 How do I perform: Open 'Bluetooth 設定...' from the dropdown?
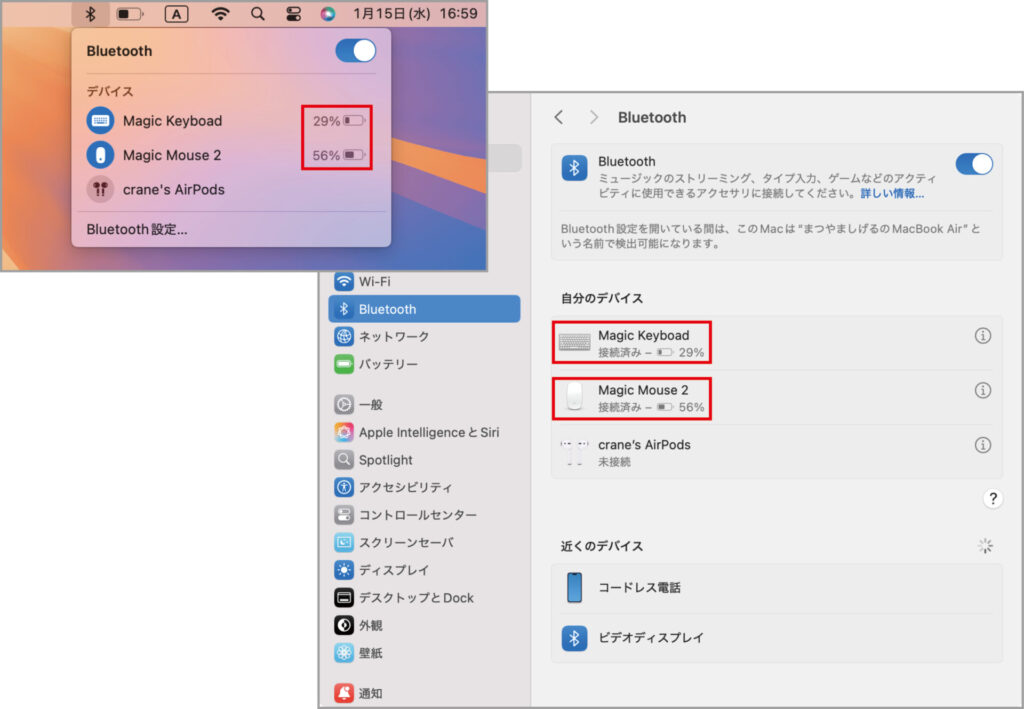136,229
